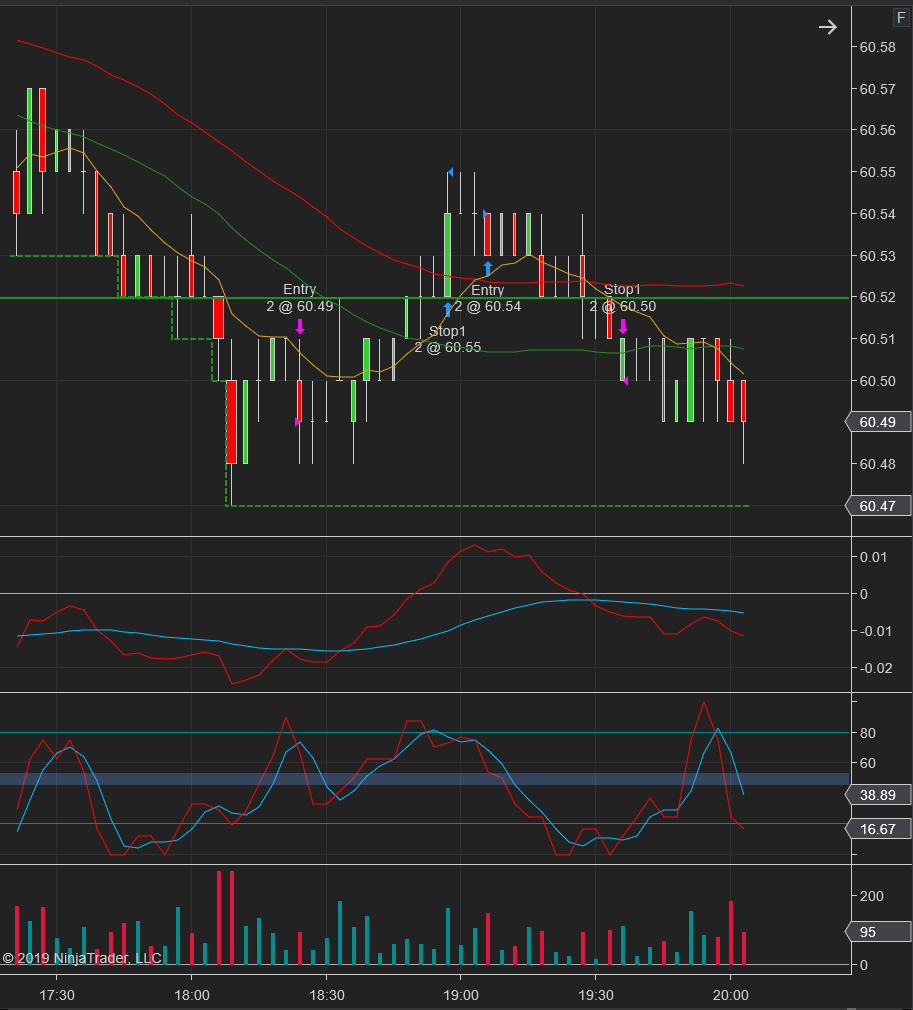This screenshot has width=913, height=1010.
Task: Click the 80 stochastic axis label
Action: point(868,733)
